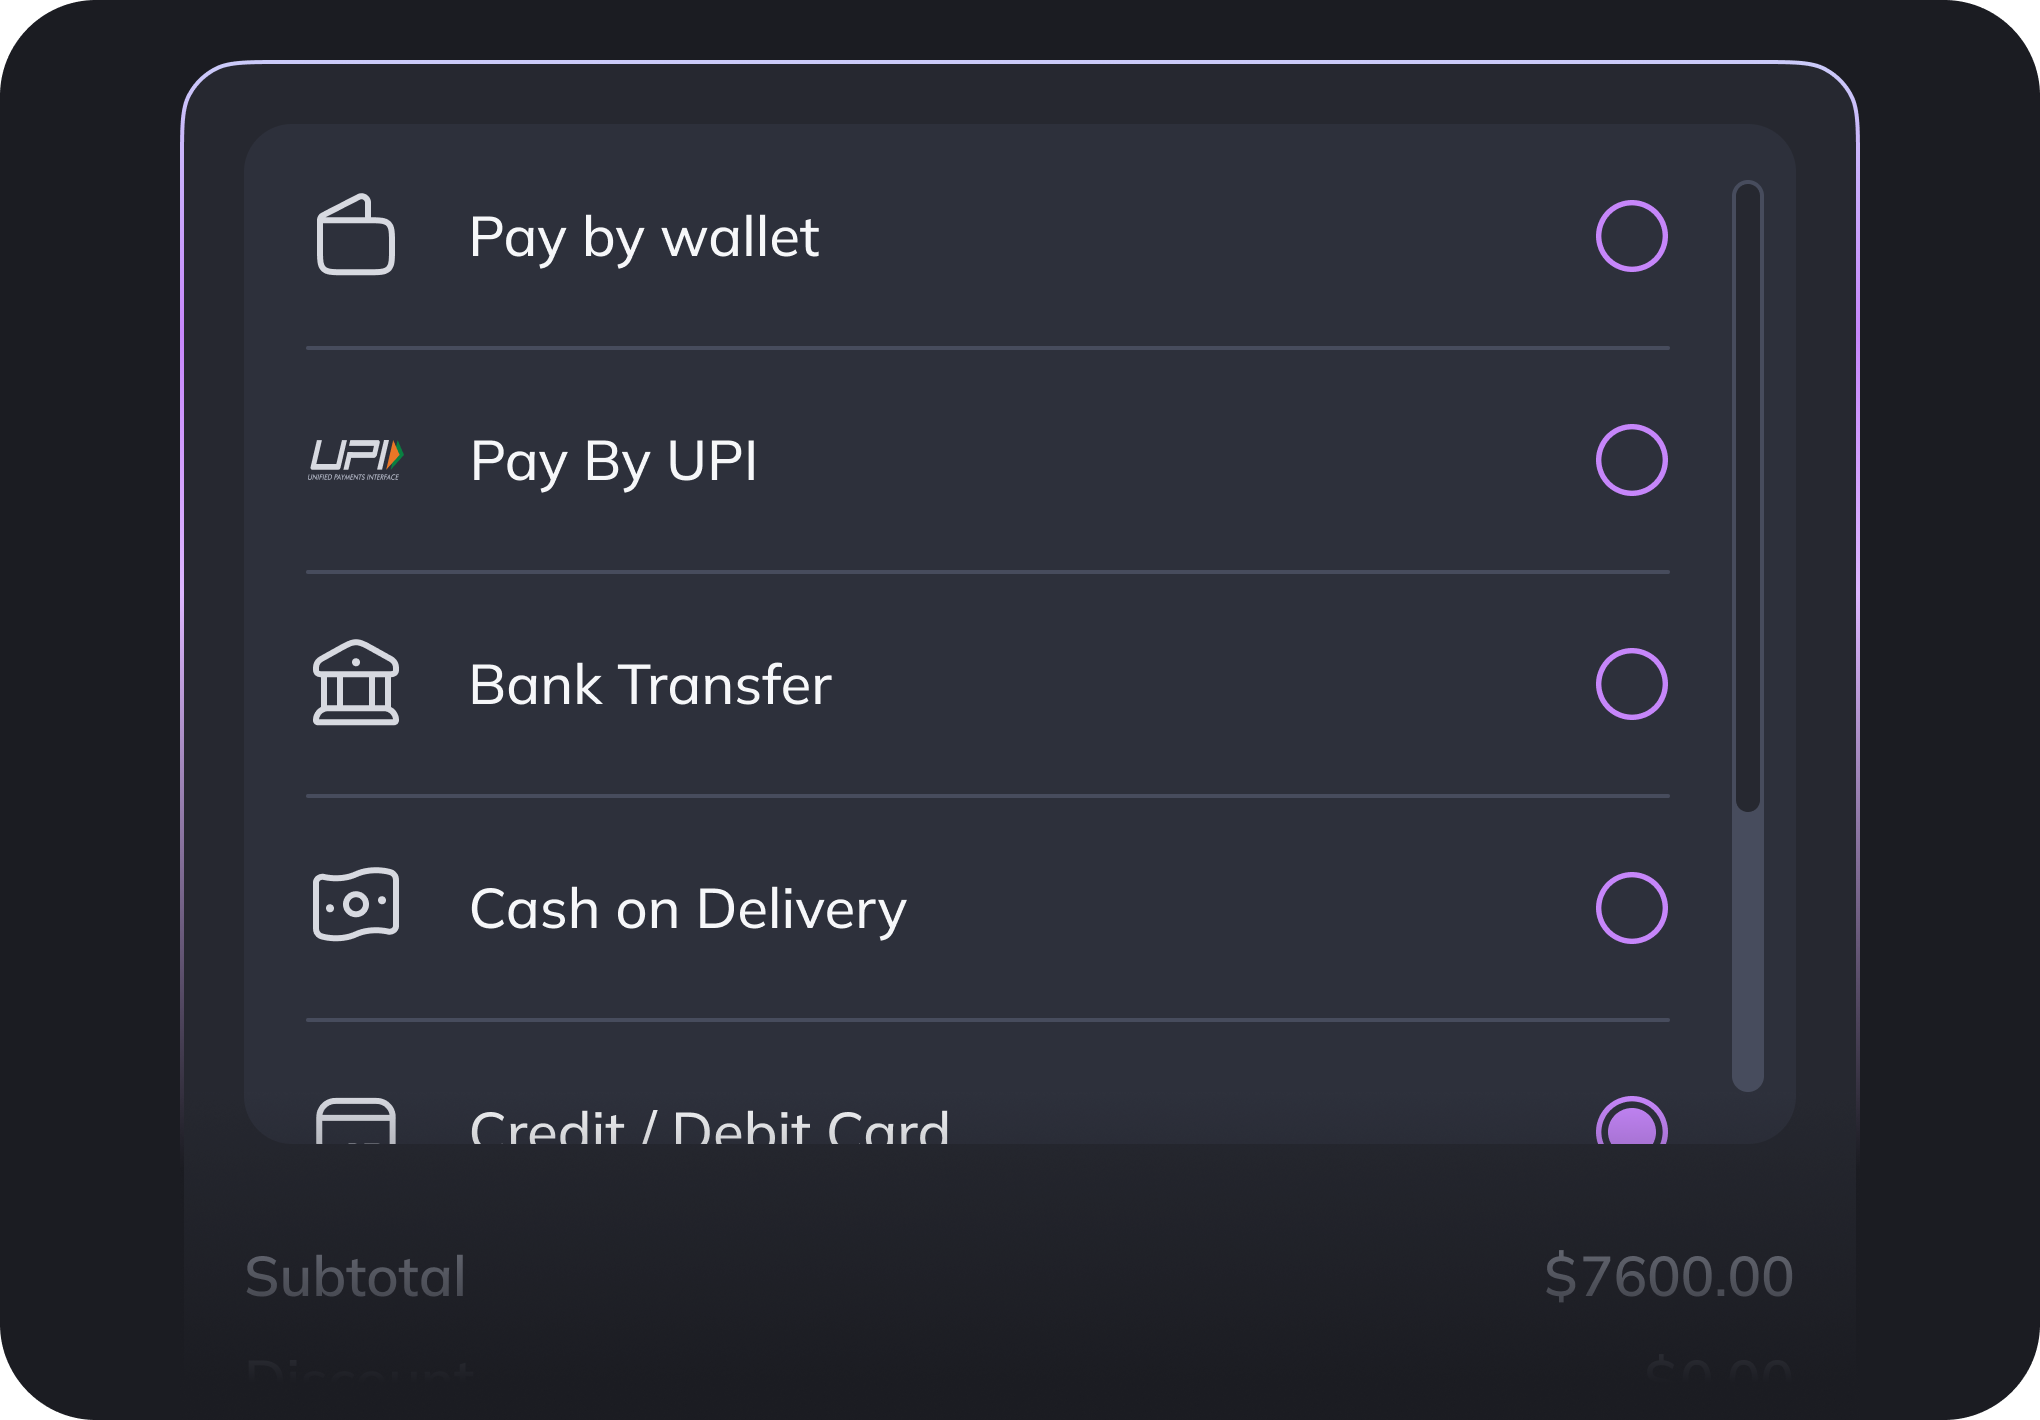The height and width of the screenshot is (1420, 2040).
Task: Click the selected Credit / Debit Card radio
Action: pos(1631,1121)
